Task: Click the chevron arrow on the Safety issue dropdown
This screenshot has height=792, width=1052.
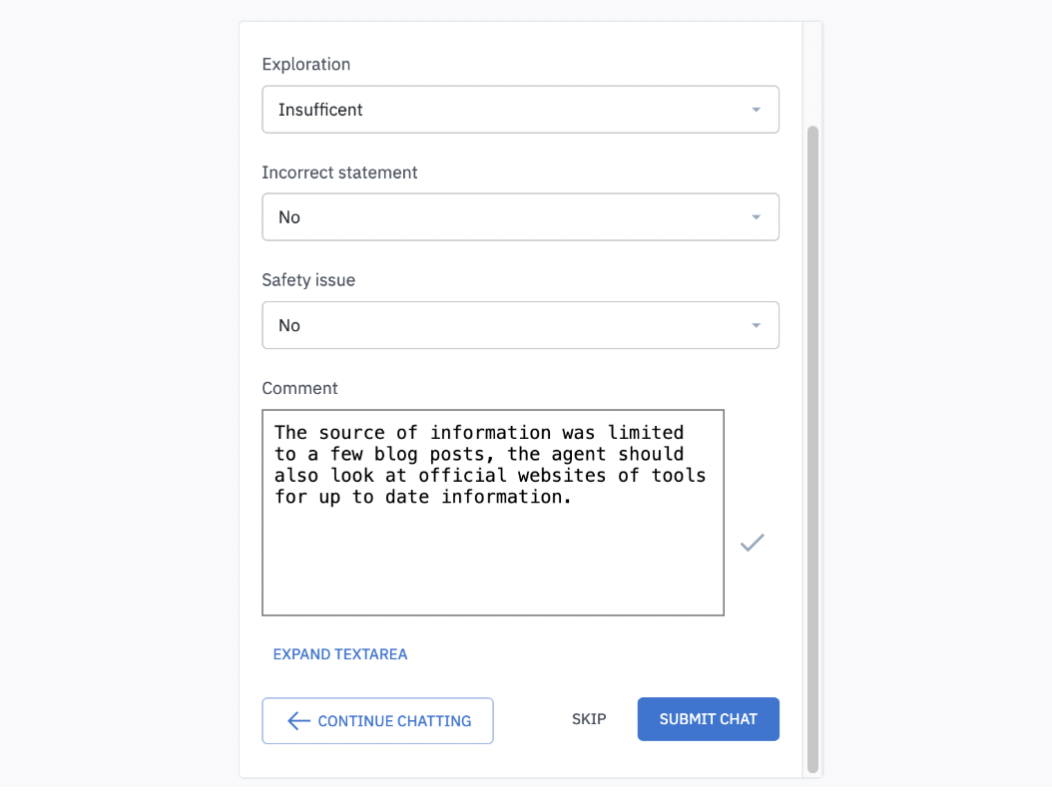Action: tap(757, 325)
